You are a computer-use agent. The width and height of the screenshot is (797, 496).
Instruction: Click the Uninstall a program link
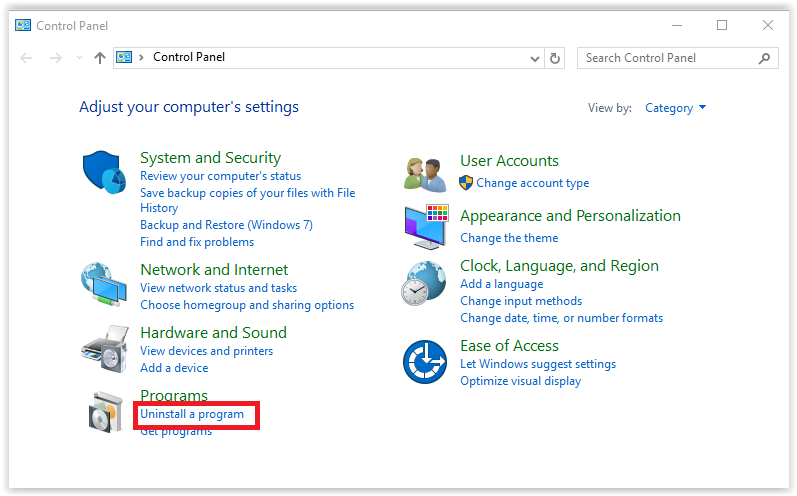pyautogui.click(x=192, y=414)
